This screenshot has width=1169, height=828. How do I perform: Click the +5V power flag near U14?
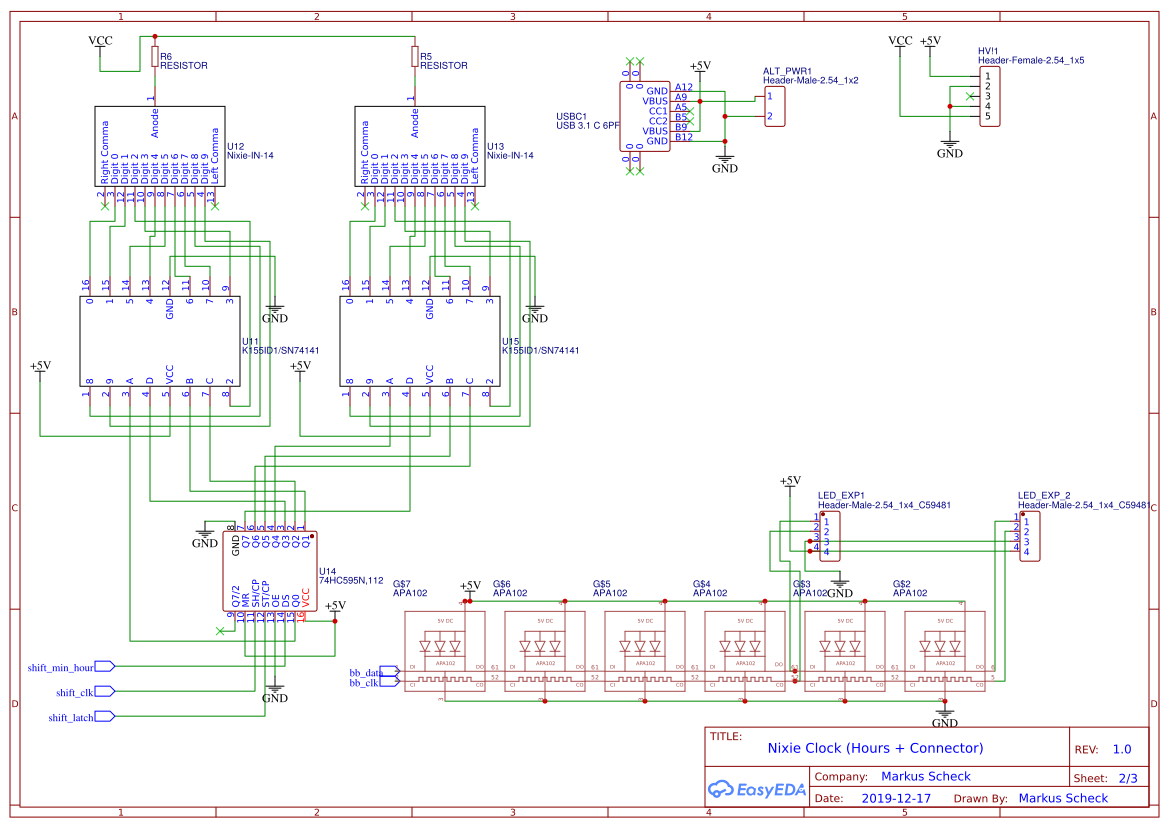click(333, 607)
